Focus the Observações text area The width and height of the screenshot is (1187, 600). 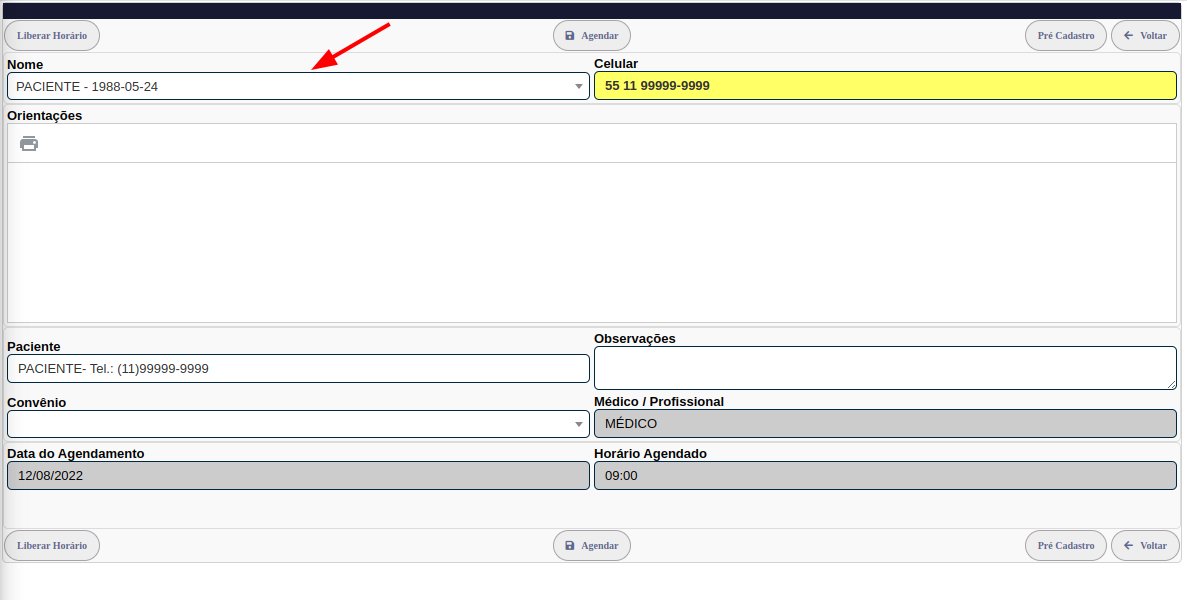pyautogui.click(x=884, y=368)
